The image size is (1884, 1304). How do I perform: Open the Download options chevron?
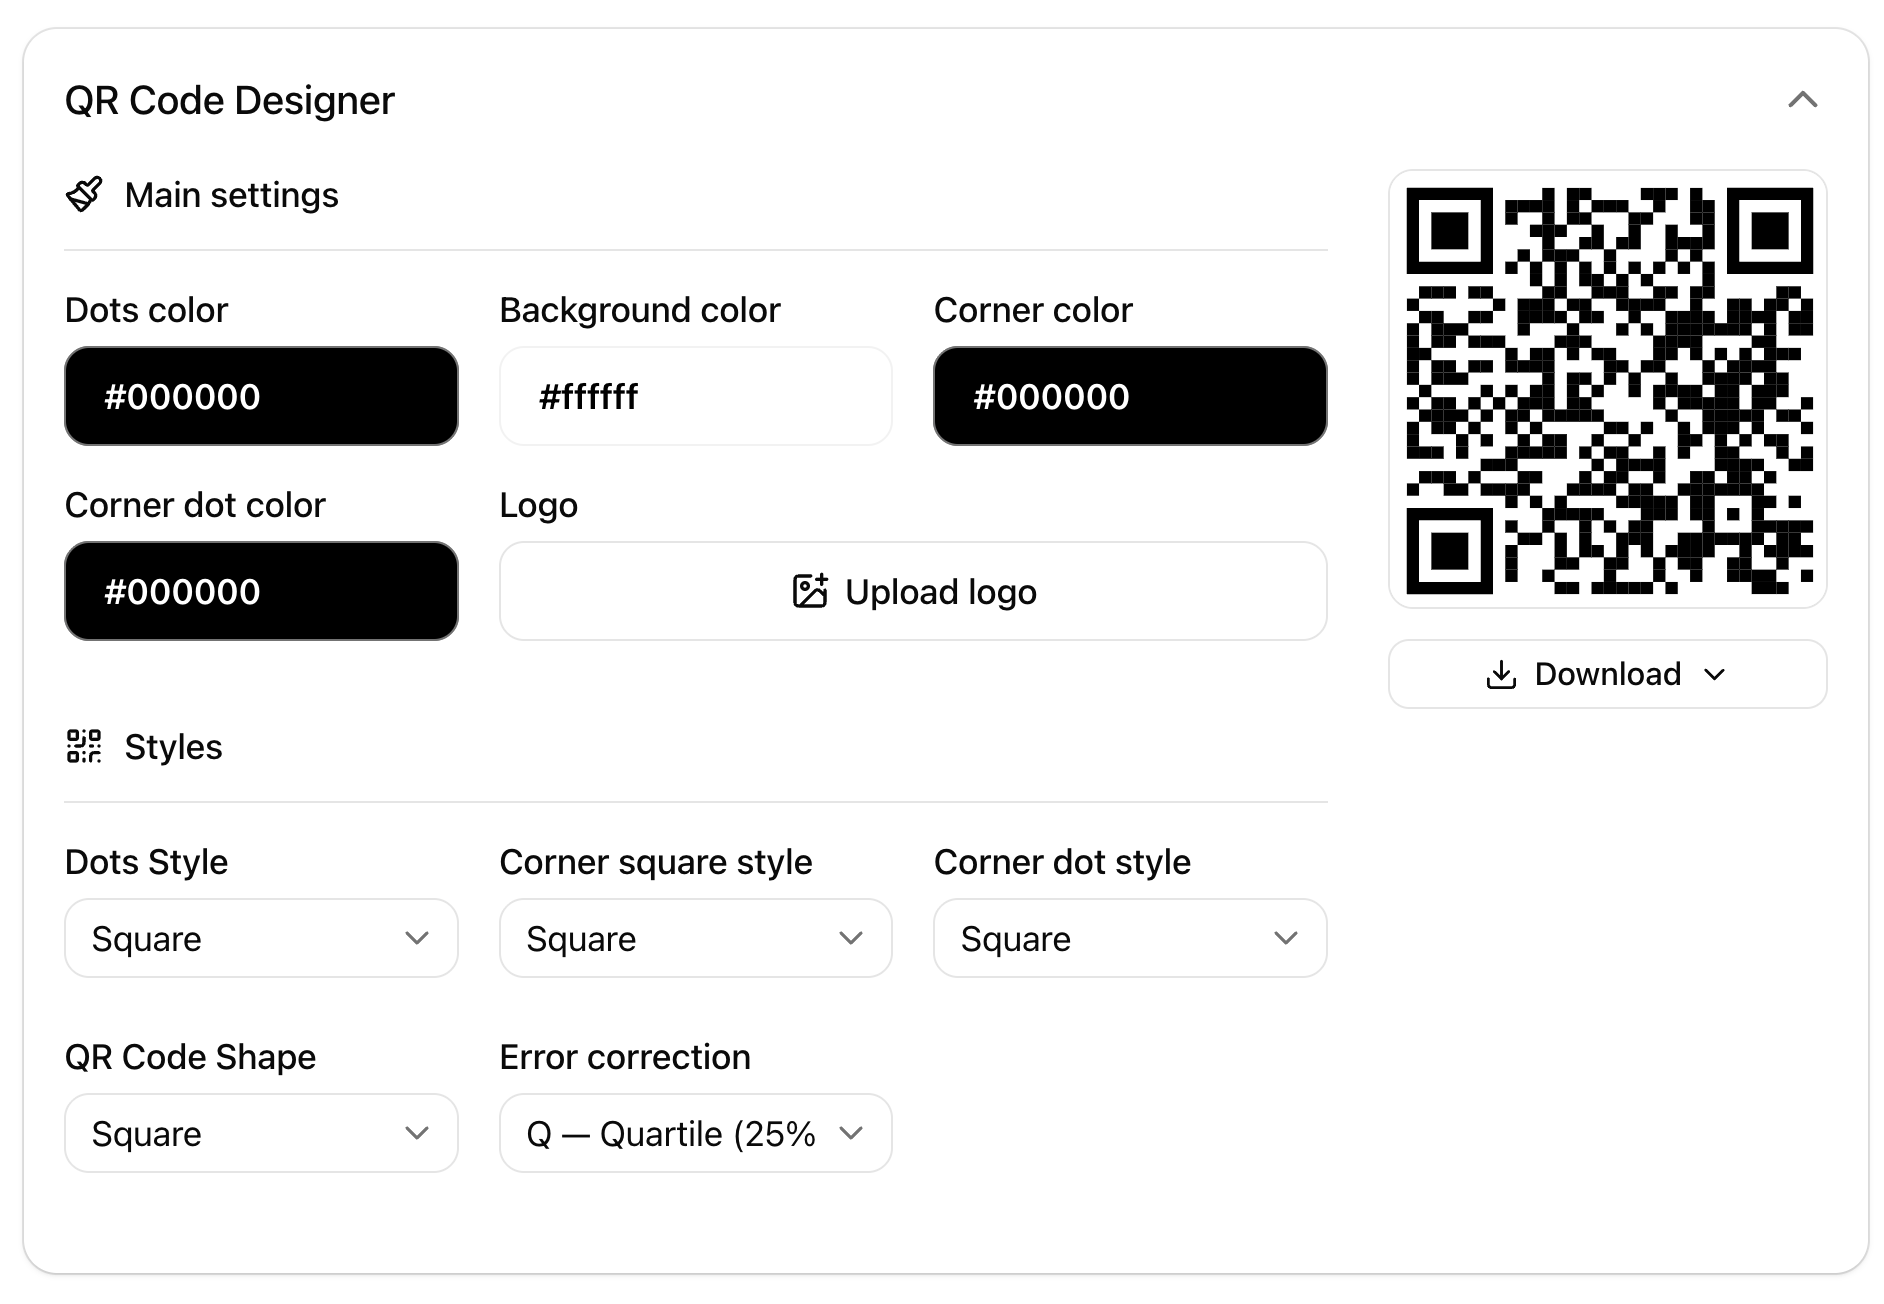1714,675
